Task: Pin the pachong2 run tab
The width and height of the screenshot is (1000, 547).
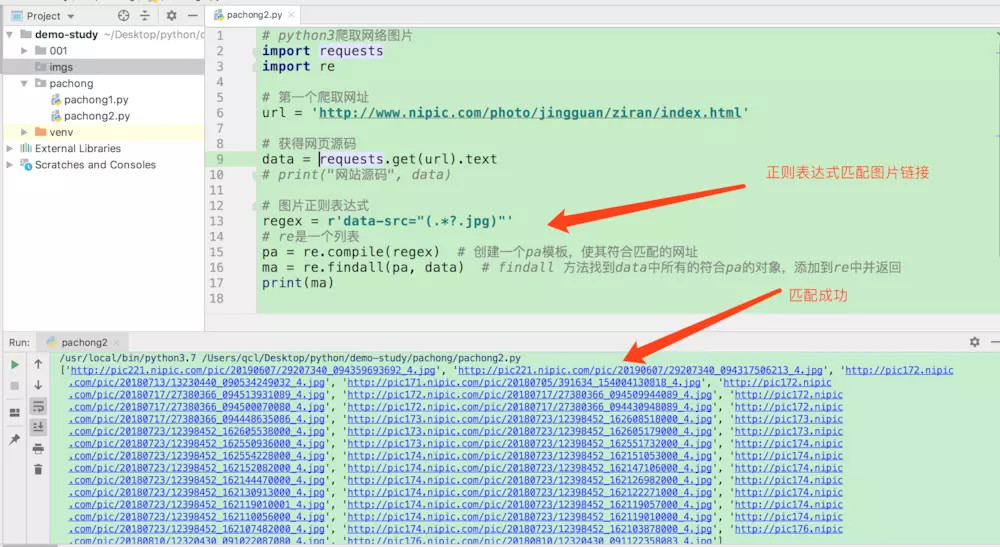Action: point(15,439)
